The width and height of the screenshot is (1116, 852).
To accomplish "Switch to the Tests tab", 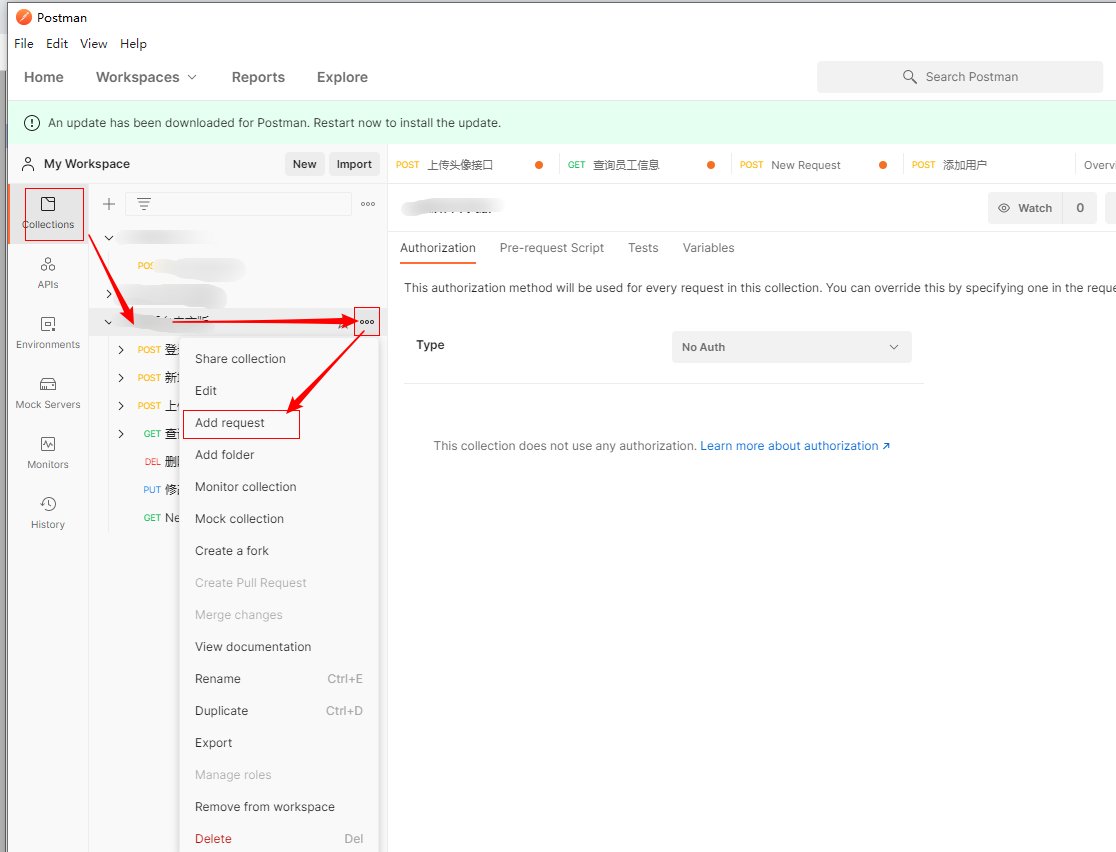I will coord(643,248).
